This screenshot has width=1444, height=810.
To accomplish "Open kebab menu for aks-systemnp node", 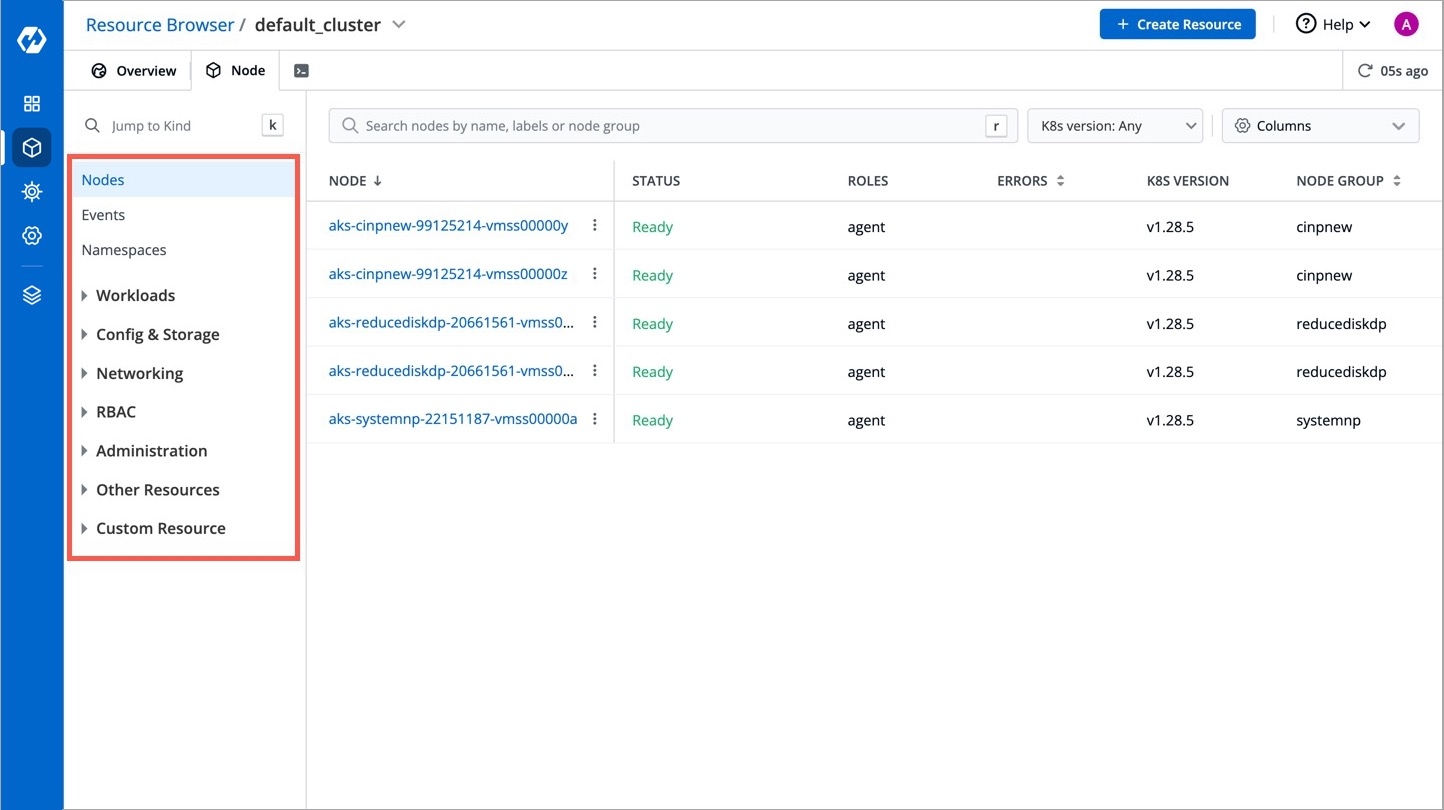I will click(x=595, y=420).
